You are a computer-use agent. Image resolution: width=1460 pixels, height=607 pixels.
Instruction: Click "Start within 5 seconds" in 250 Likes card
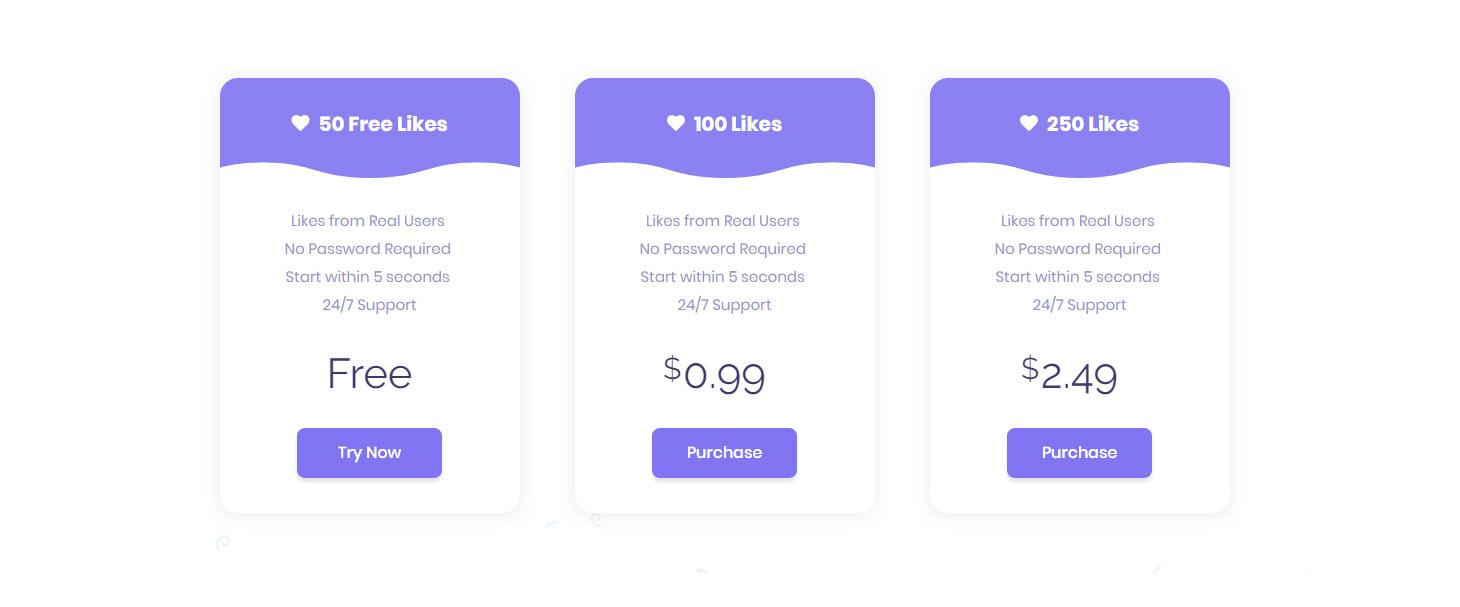[x=1077, y=277]
